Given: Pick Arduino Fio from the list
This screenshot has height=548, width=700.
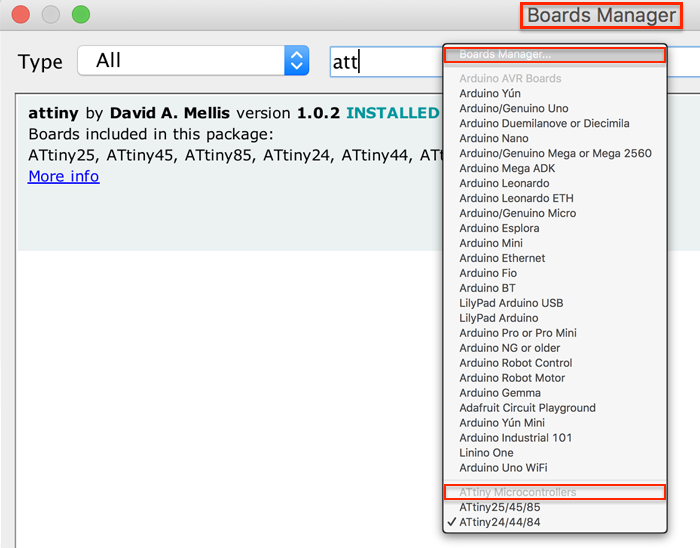Looking at the screenshot, I should (555, 273).
